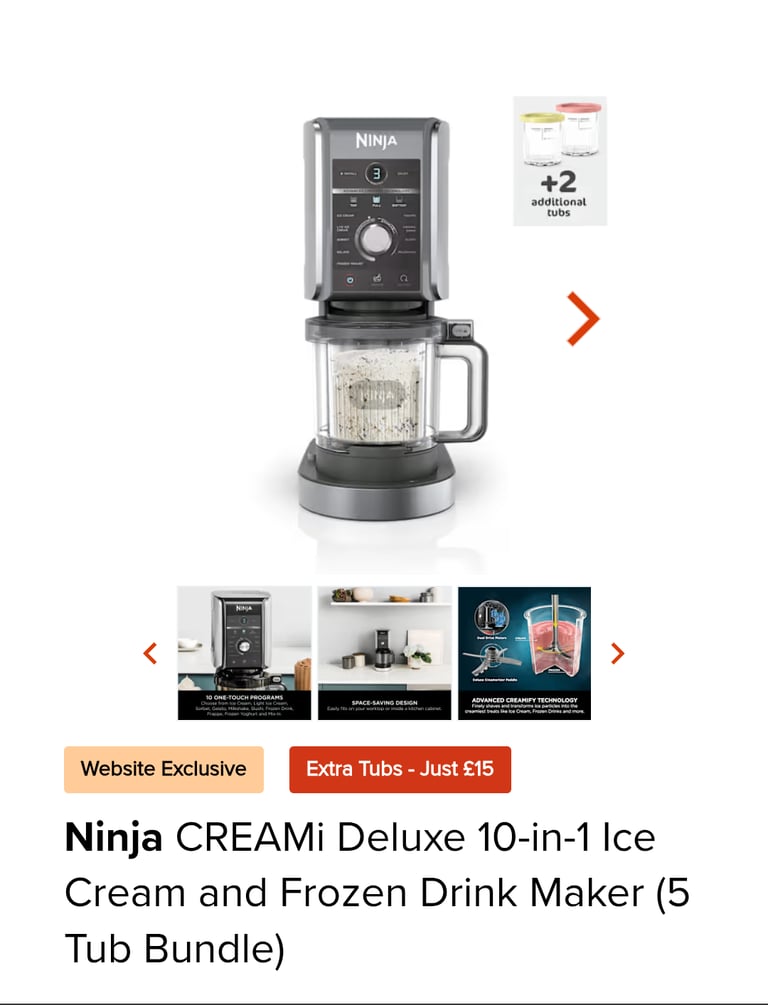Click the yellow-lidded tub in the badge
The height and width of the screenshot is (1005, 768).
542,139
